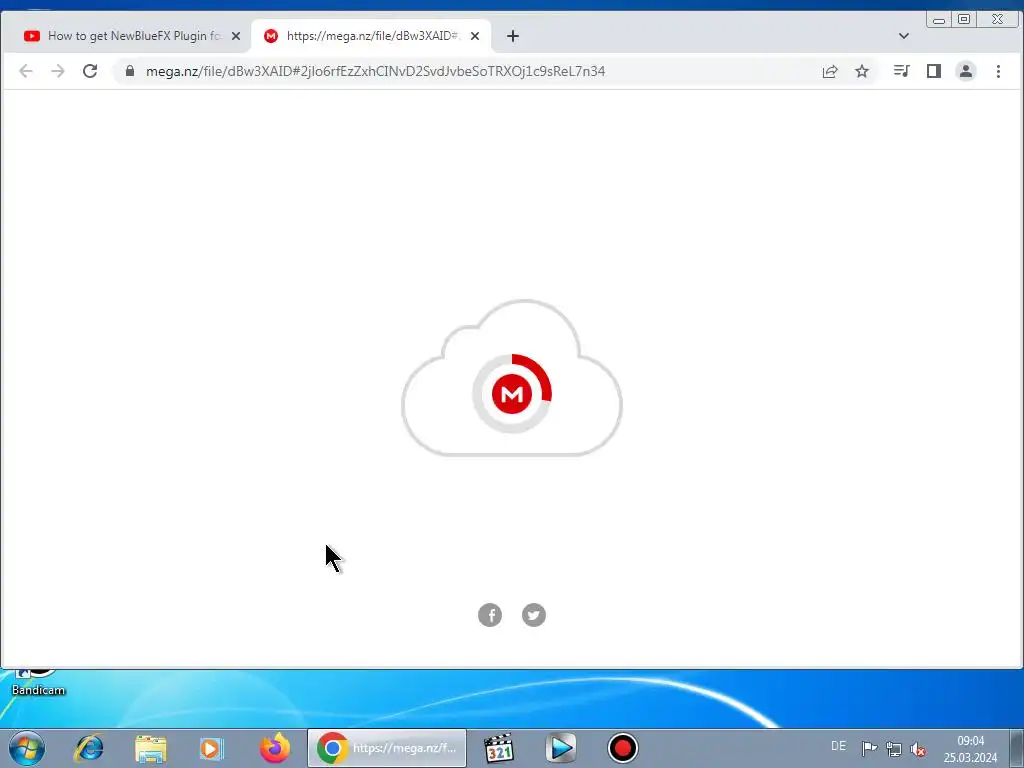1024x768 pixels.
Task: Open MEGA's Twitter link
Action: pyautogui.click(x=534, y=615)
